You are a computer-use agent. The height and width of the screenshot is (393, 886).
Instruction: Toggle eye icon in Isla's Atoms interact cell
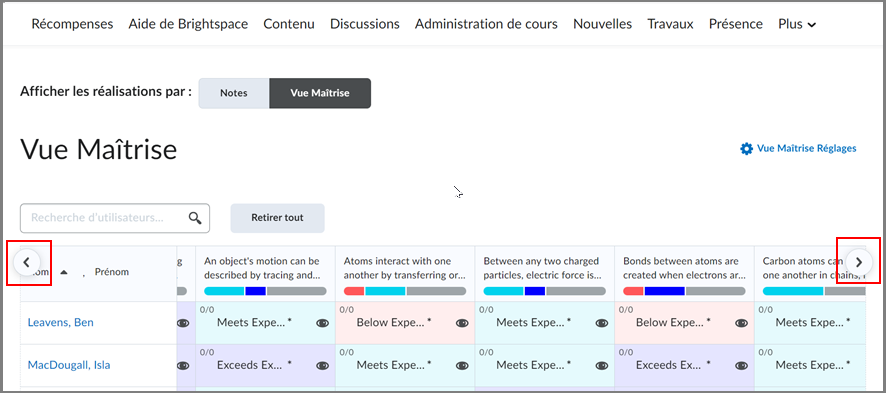462,365
